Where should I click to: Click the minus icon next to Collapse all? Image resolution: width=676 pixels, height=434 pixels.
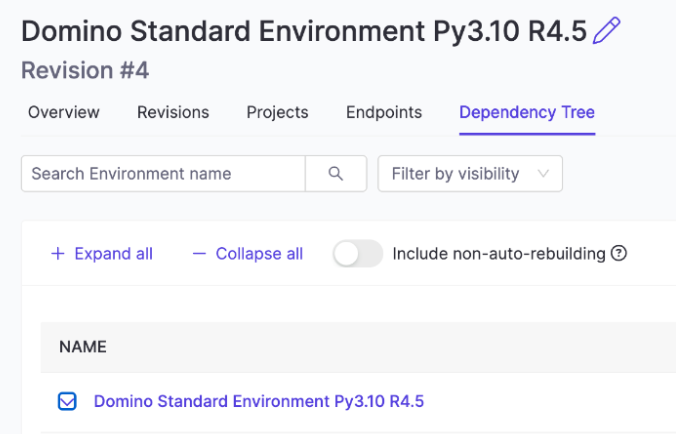click(199, 254)
